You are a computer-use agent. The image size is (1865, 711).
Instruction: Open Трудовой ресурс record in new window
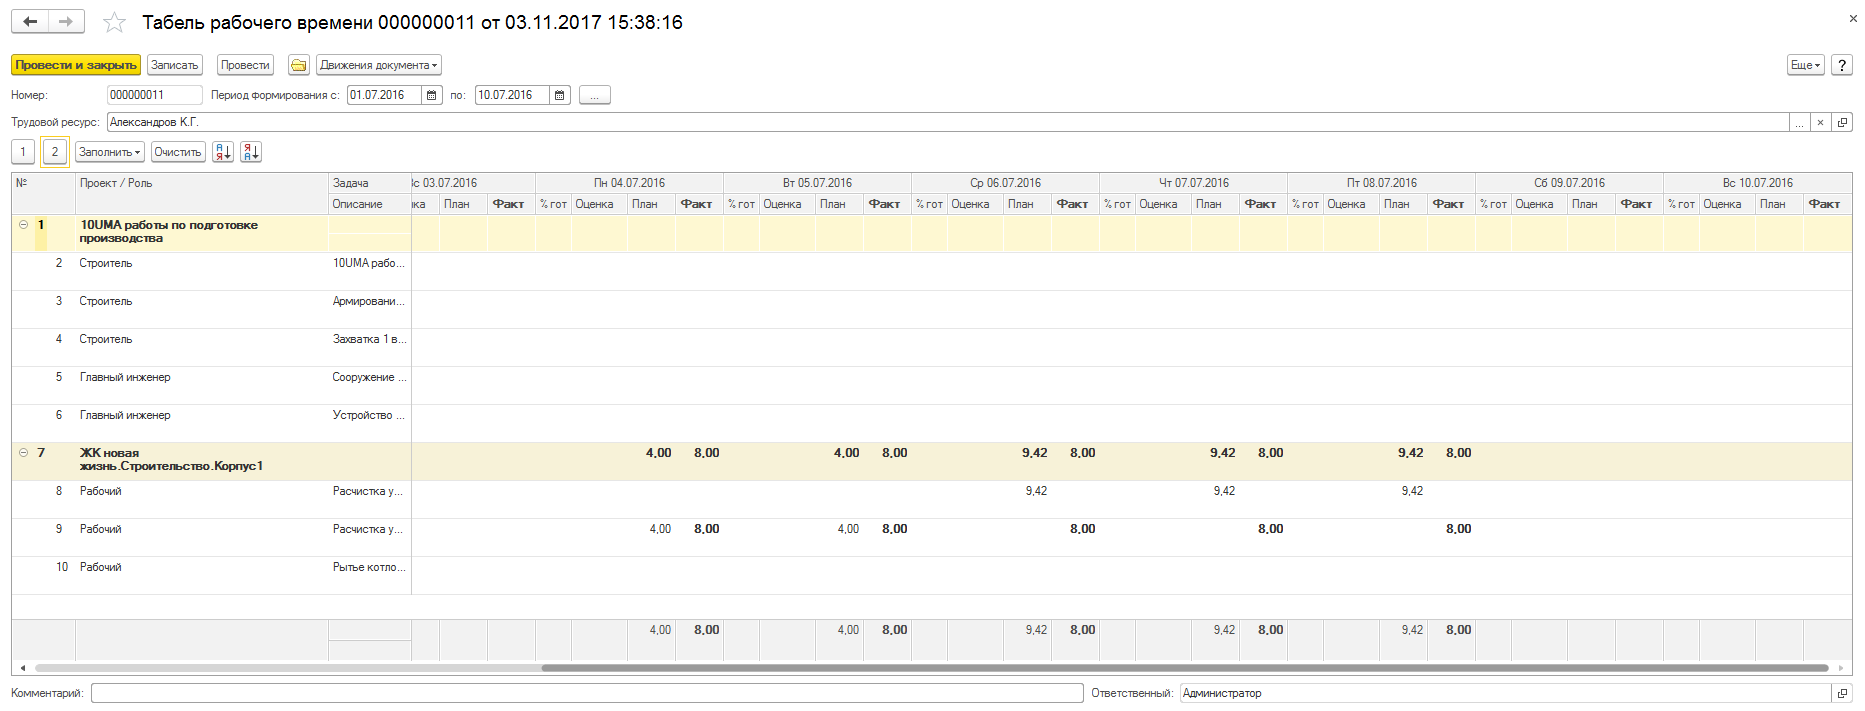1842,122
